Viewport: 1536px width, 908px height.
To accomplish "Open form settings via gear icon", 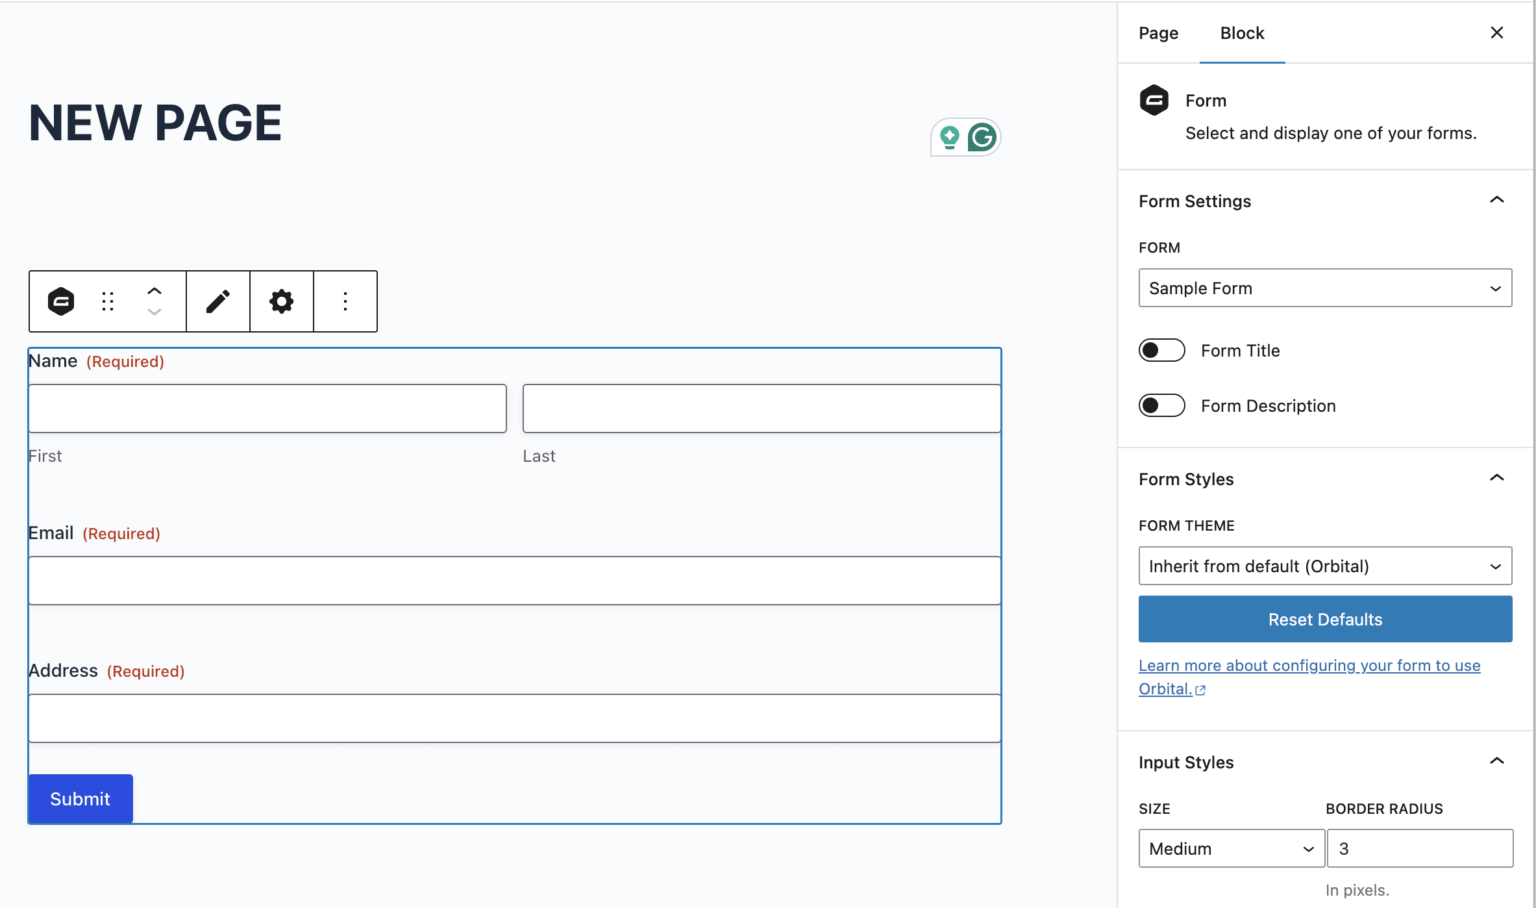I will 281,301.
